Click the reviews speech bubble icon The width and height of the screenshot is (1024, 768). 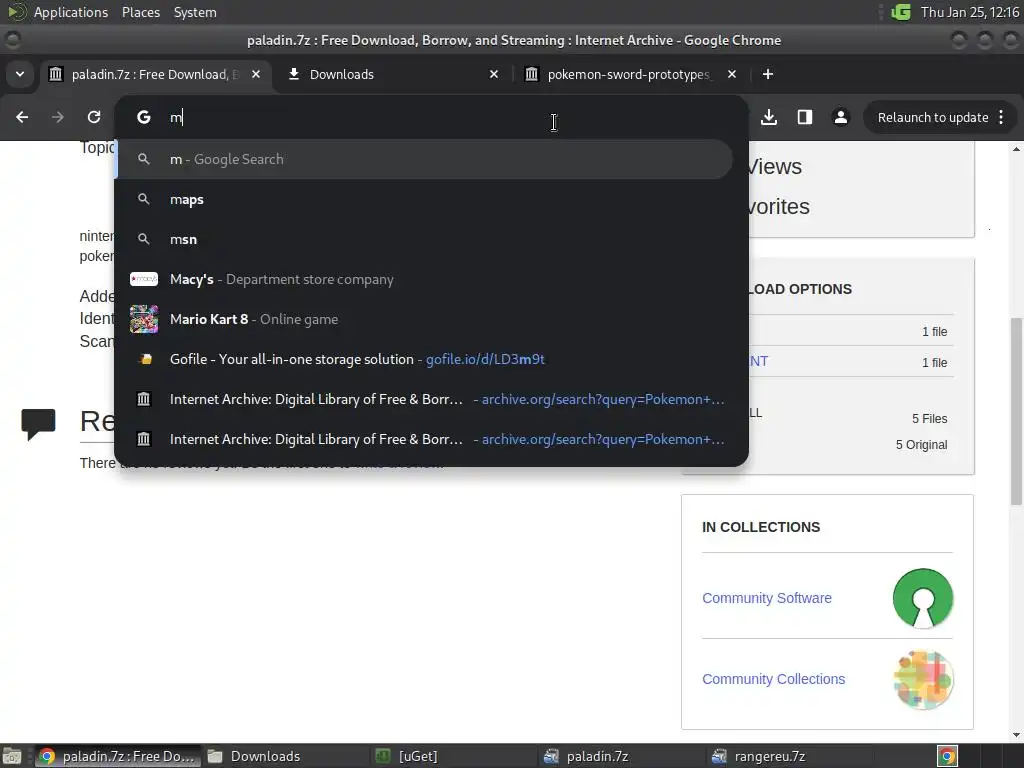click(38, 424)
